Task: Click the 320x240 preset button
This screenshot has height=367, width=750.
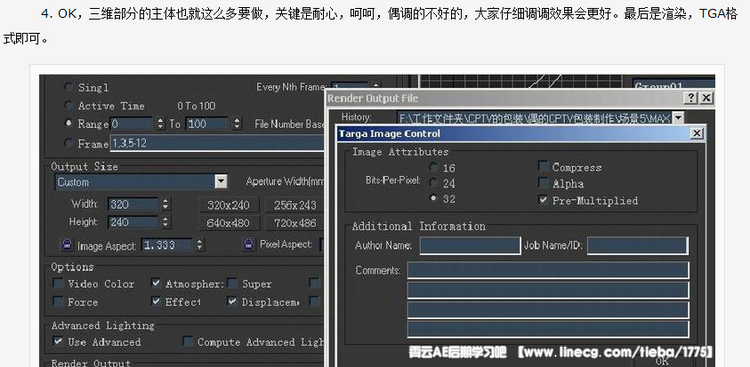Action: click(x=229, y=205)
